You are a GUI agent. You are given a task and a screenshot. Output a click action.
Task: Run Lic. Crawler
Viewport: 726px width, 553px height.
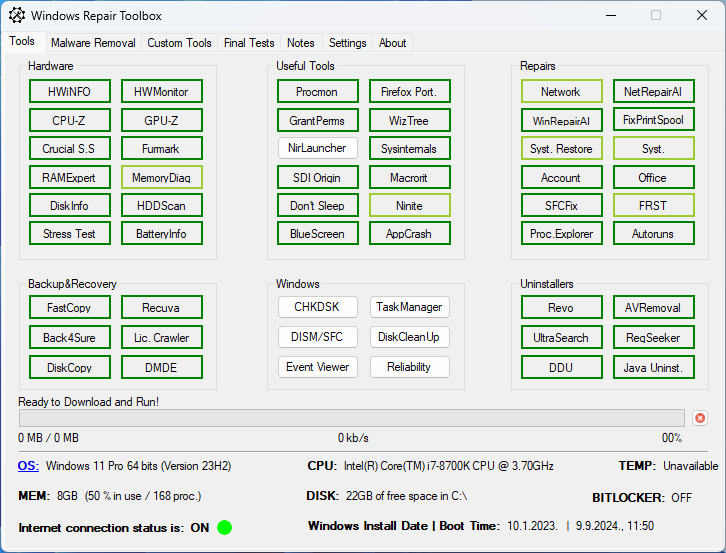tap(162, 337)
